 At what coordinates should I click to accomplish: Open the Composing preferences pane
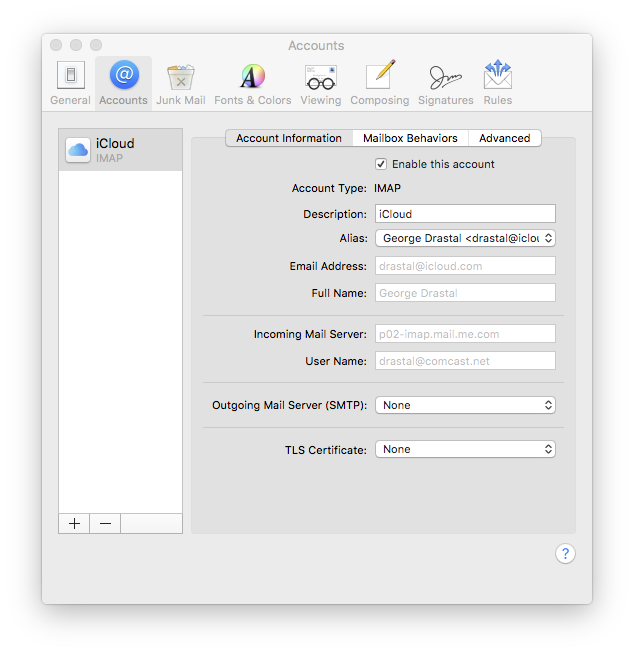pos(380,83)
